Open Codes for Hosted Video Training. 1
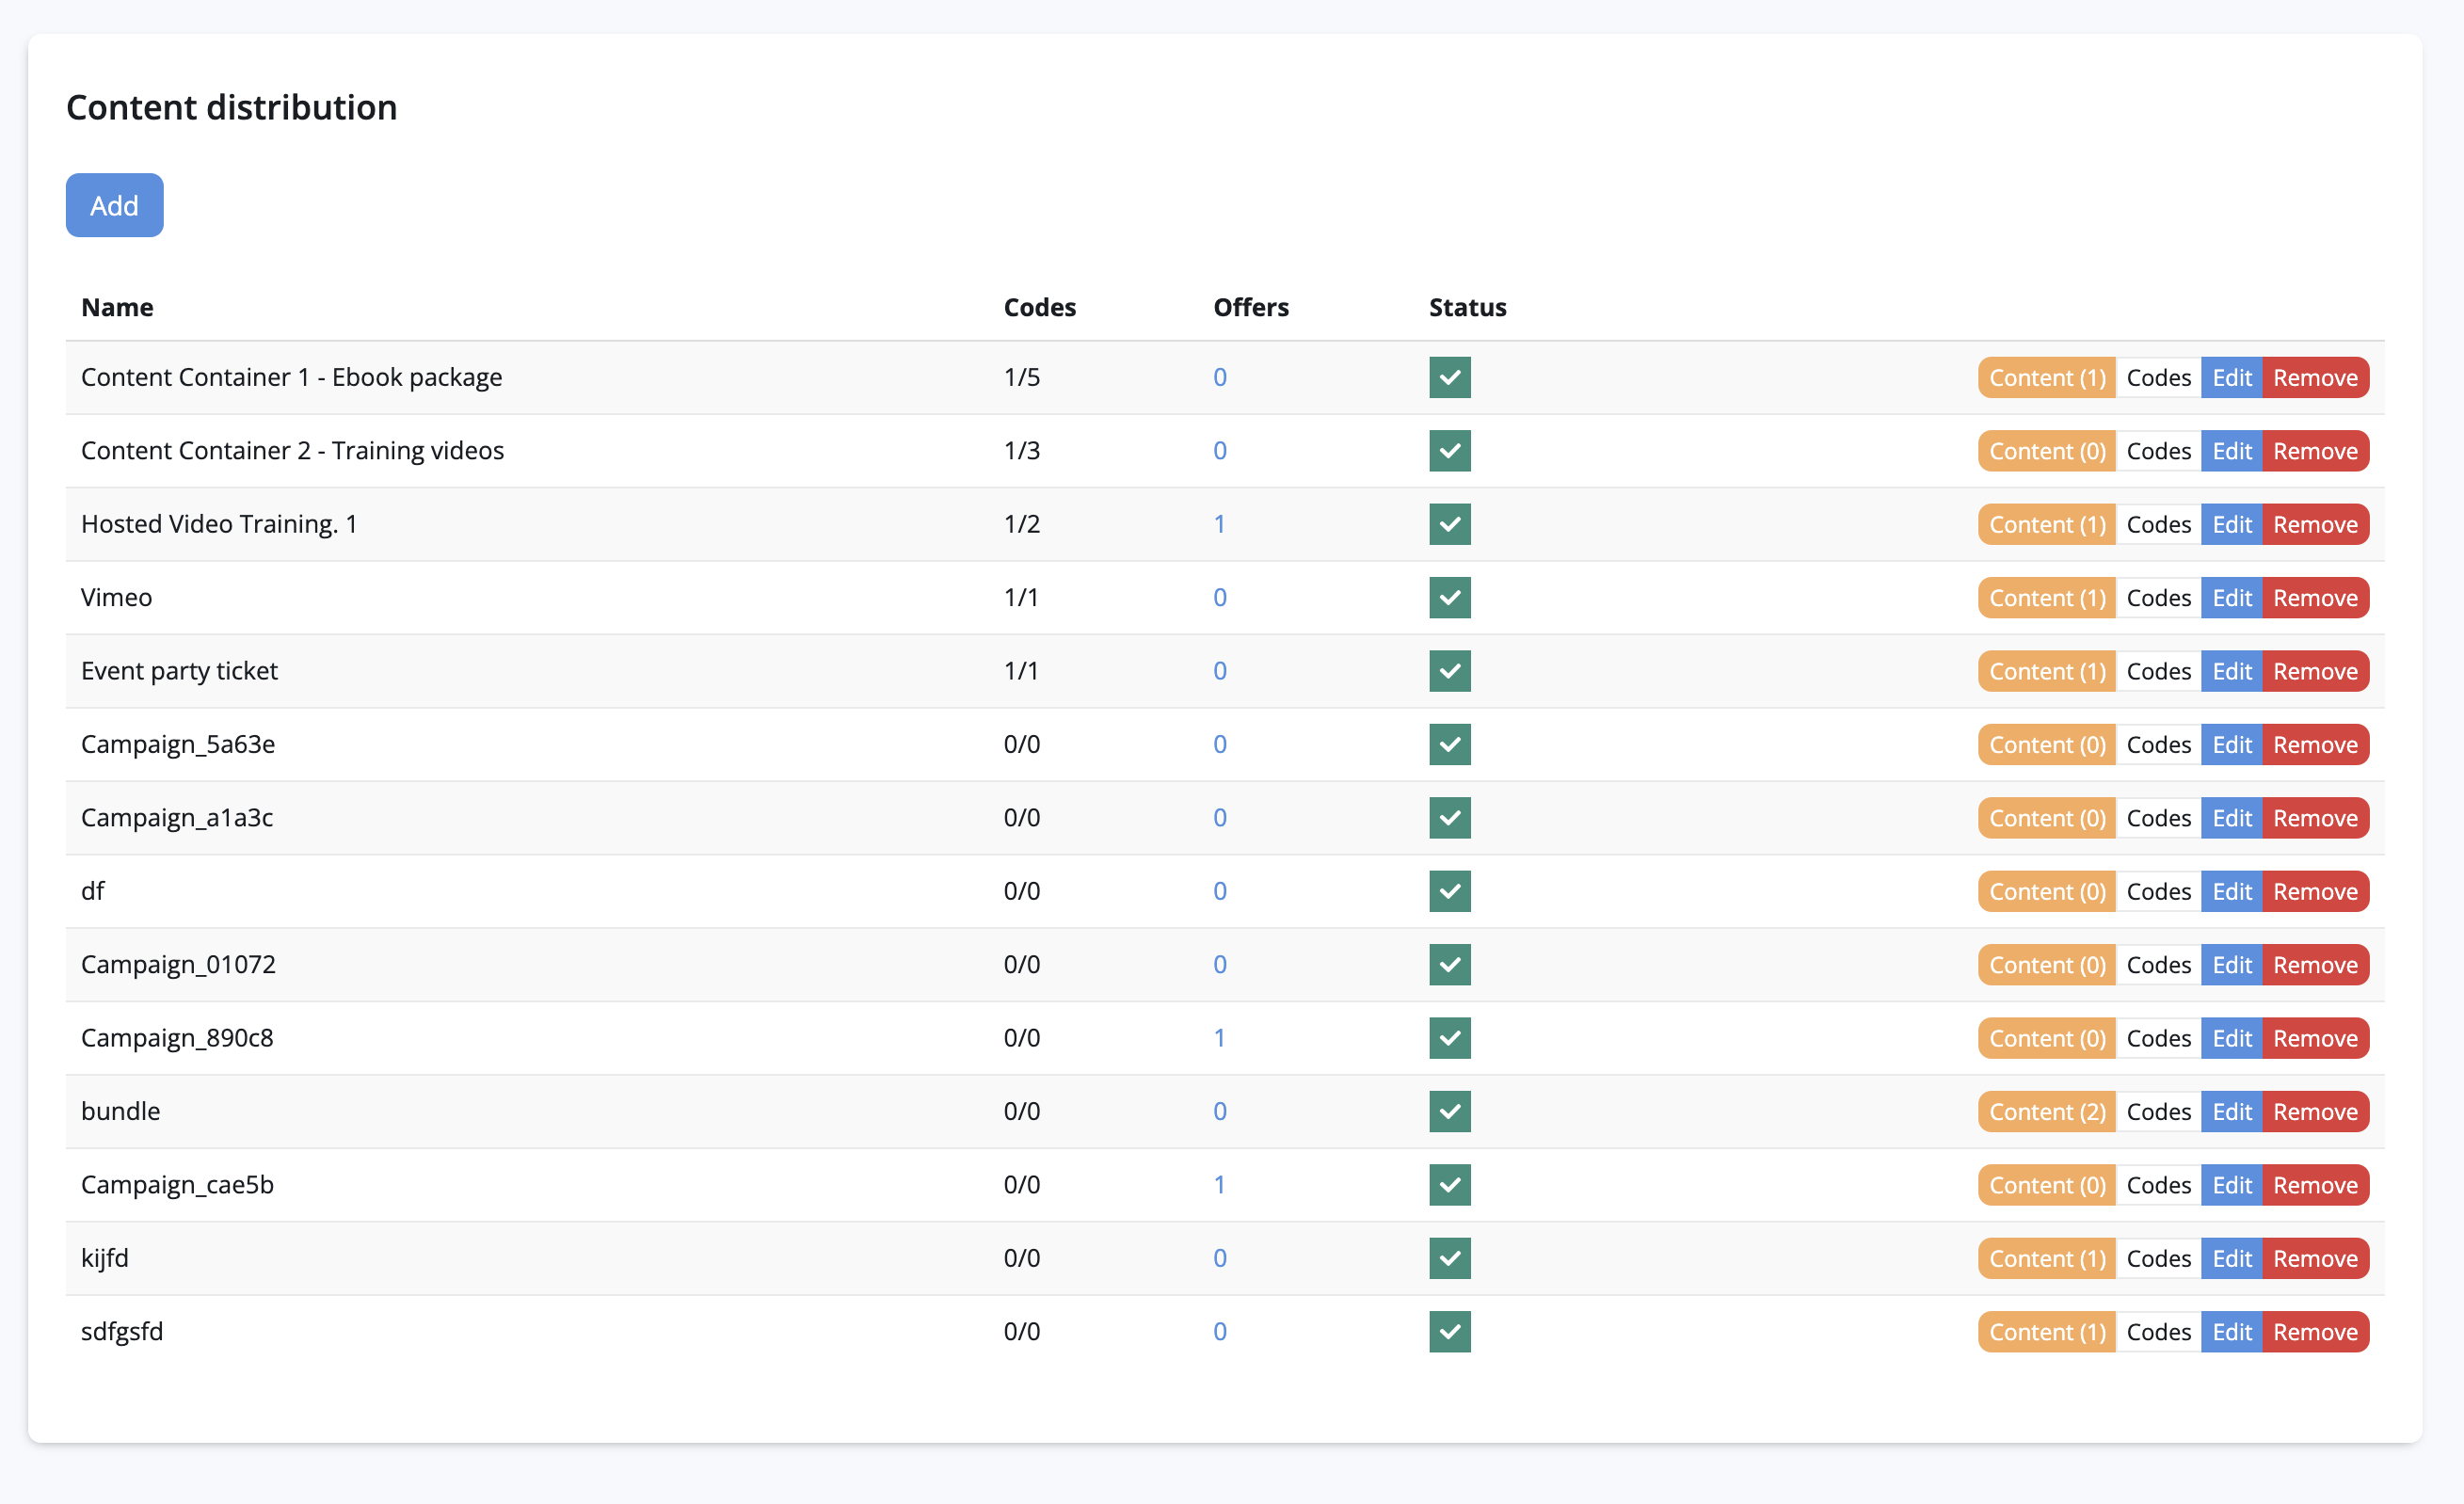This screenshot has height=1504, width=2464. [x=2158, y=524]
